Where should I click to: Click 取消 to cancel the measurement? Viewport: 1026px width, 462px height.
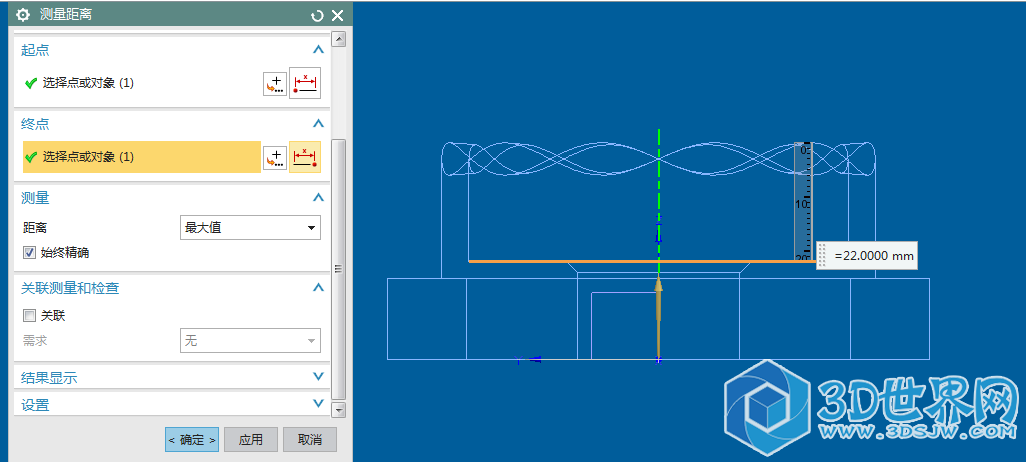[x=310, y=439]
